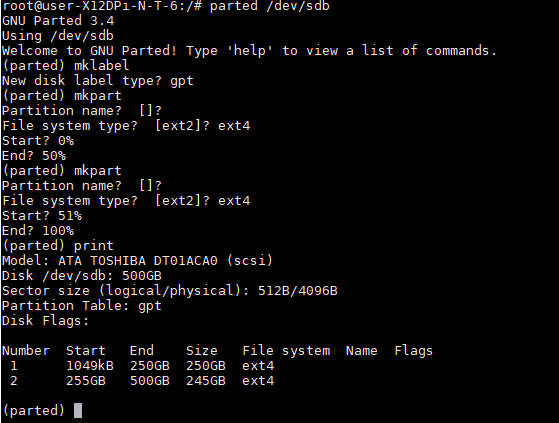Click the 'Name' column header
The image size is (559, 423).
point(361,351)
